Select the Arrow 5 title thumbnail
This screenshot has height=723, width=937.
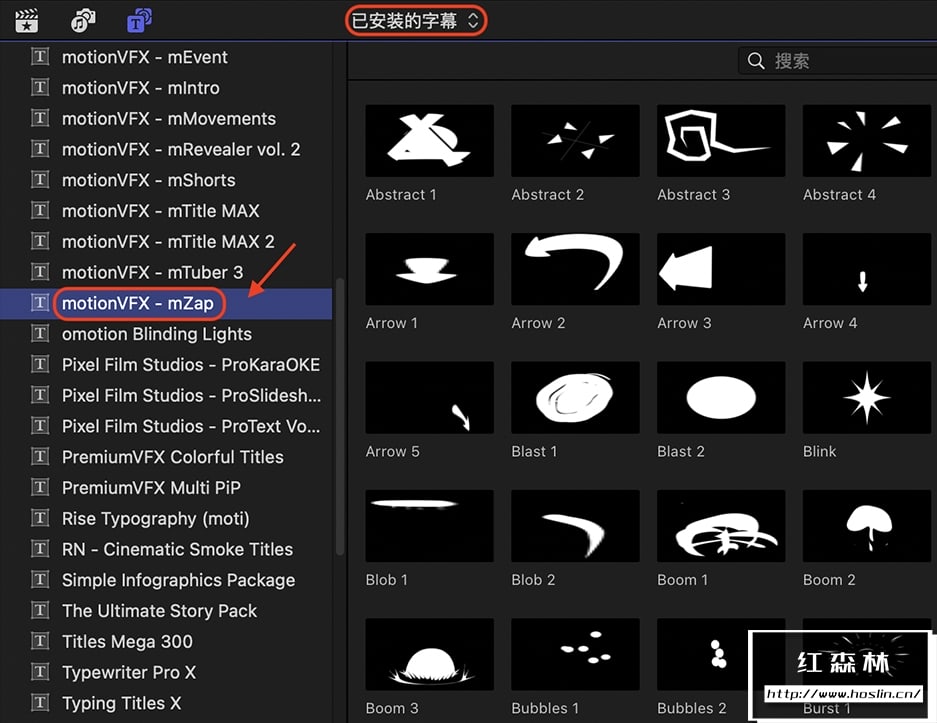tap(430, 397)
